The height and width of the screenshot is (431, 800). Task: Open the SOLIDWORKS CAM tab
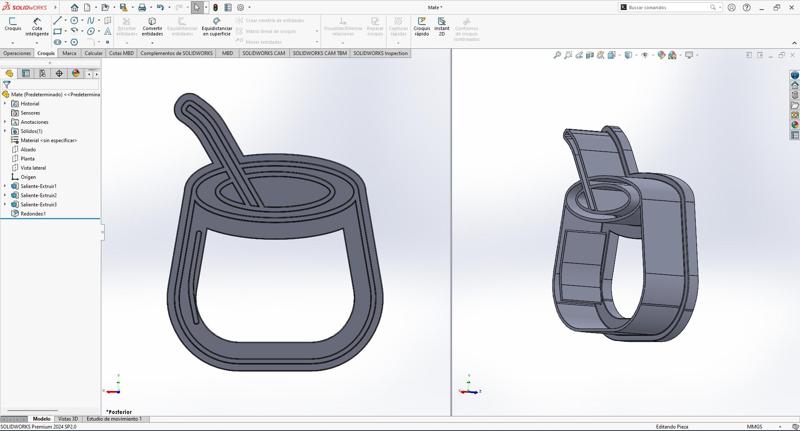pyautogui.click(x=264, y=53)
